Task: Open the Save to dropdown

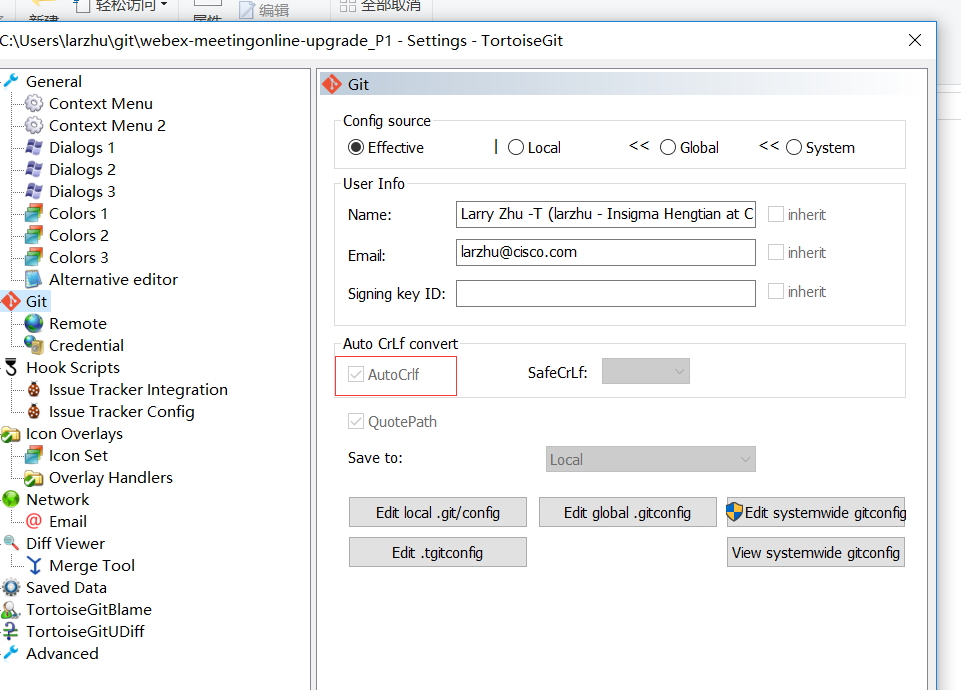Action: point(651,459)
